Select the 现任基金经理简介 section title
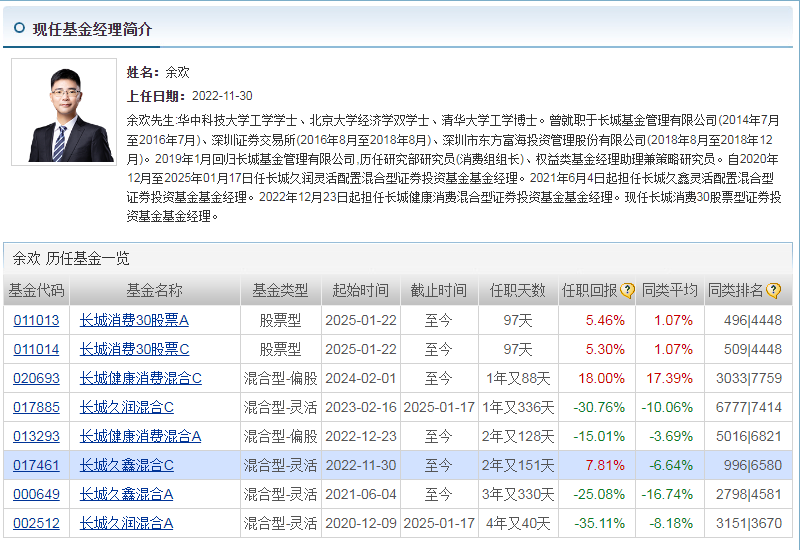Viewport: 800px width, 550px height. 92,29
